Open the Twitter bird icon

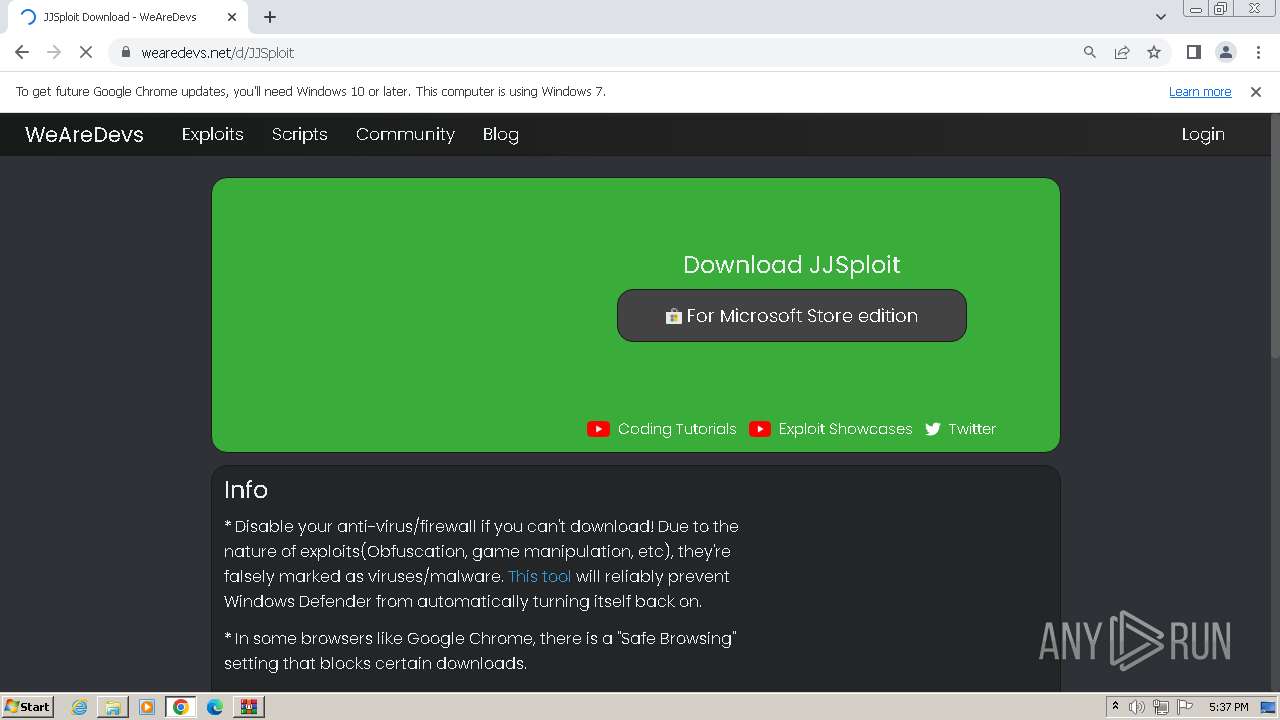pos(933,429)
